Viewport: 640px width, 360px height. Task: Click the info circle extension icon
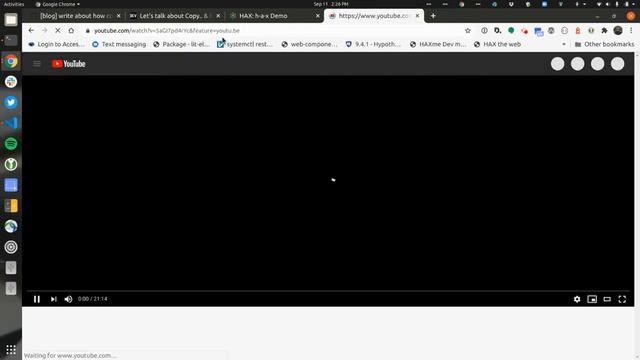[484, 31]
